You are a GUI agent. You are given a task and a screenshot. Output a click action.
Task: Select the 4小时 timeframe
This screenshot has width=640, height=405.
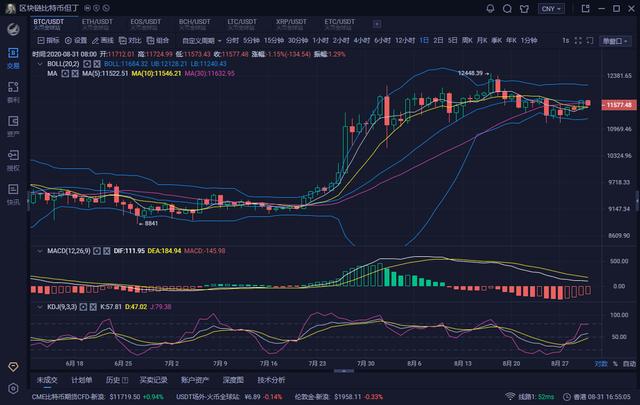(x=362, y=40)
